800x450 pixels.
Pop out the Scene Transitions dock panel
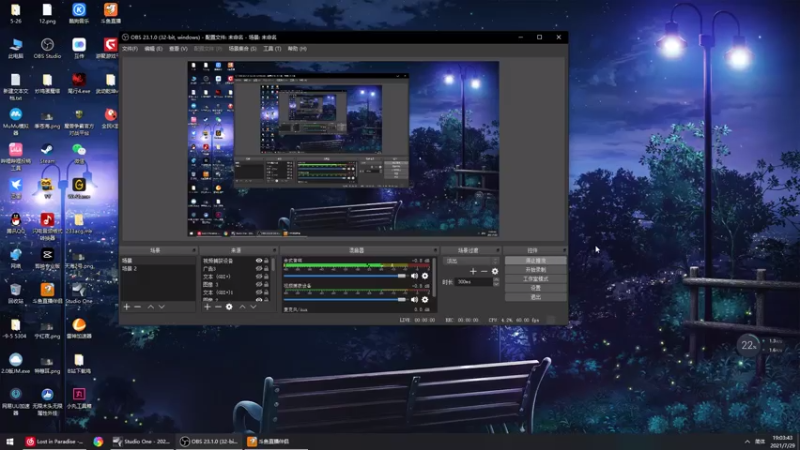click(x=498, y=250)
